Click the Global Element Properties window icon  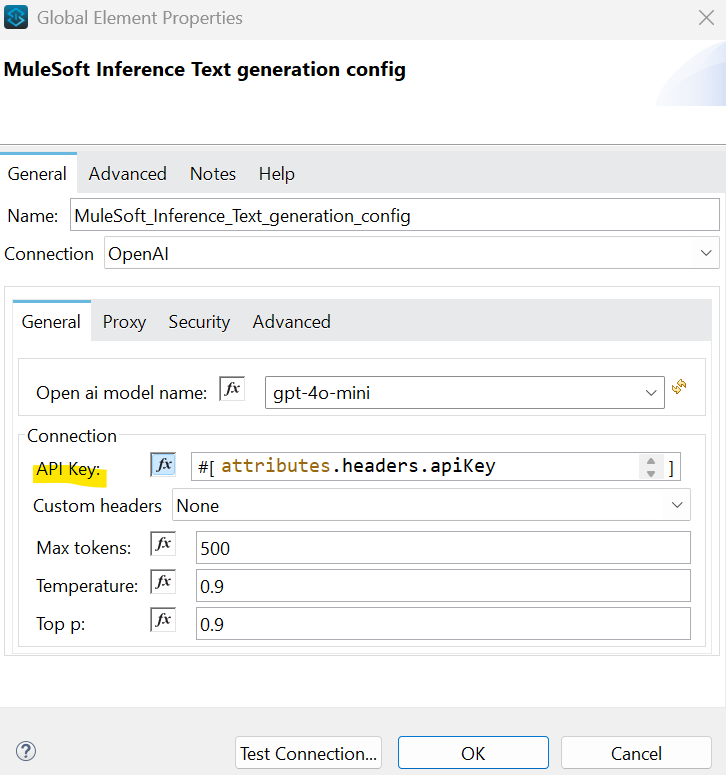[18, 18]
